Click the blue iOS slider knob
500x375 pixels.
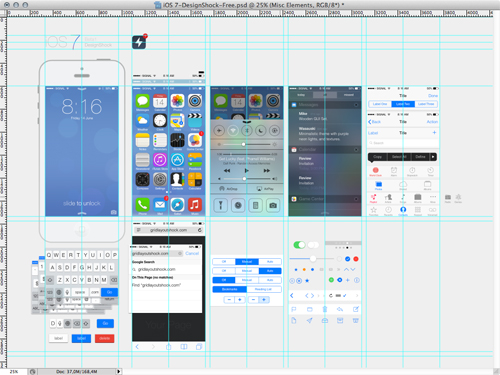click(x=313, y=259)
